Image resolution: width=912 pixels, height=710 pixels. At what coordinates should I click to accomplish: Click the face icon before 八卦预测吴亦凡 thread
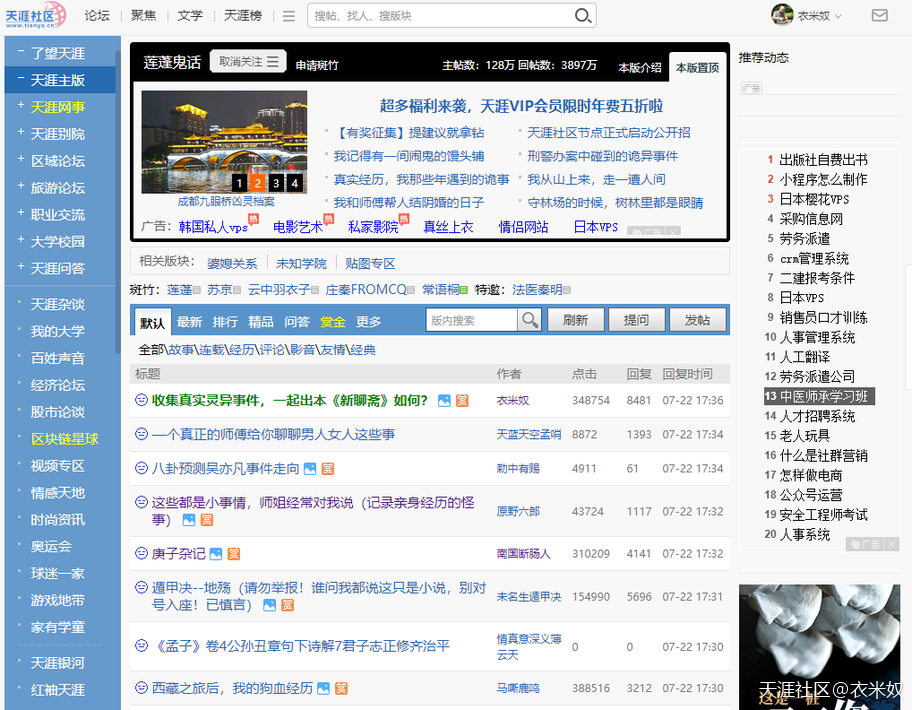[x=141, y=468]
